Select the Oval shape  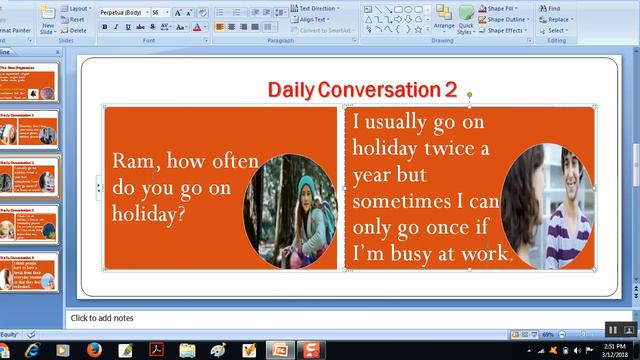point(408,9)
